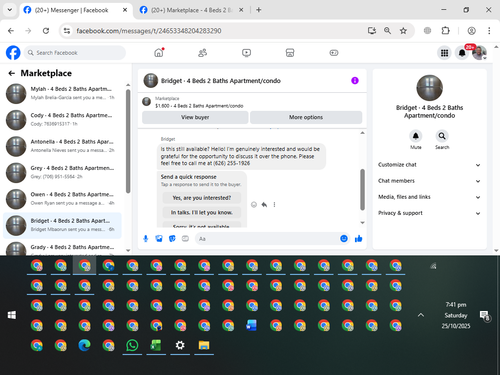This screenshot has height=375, width=500.
Task: Open the Marketplace storefront icon in navigation
Action: (290, 53)
